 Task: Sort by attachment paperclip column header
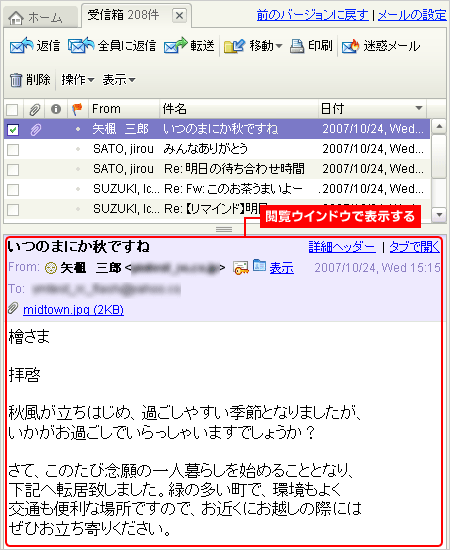(34, 109)
